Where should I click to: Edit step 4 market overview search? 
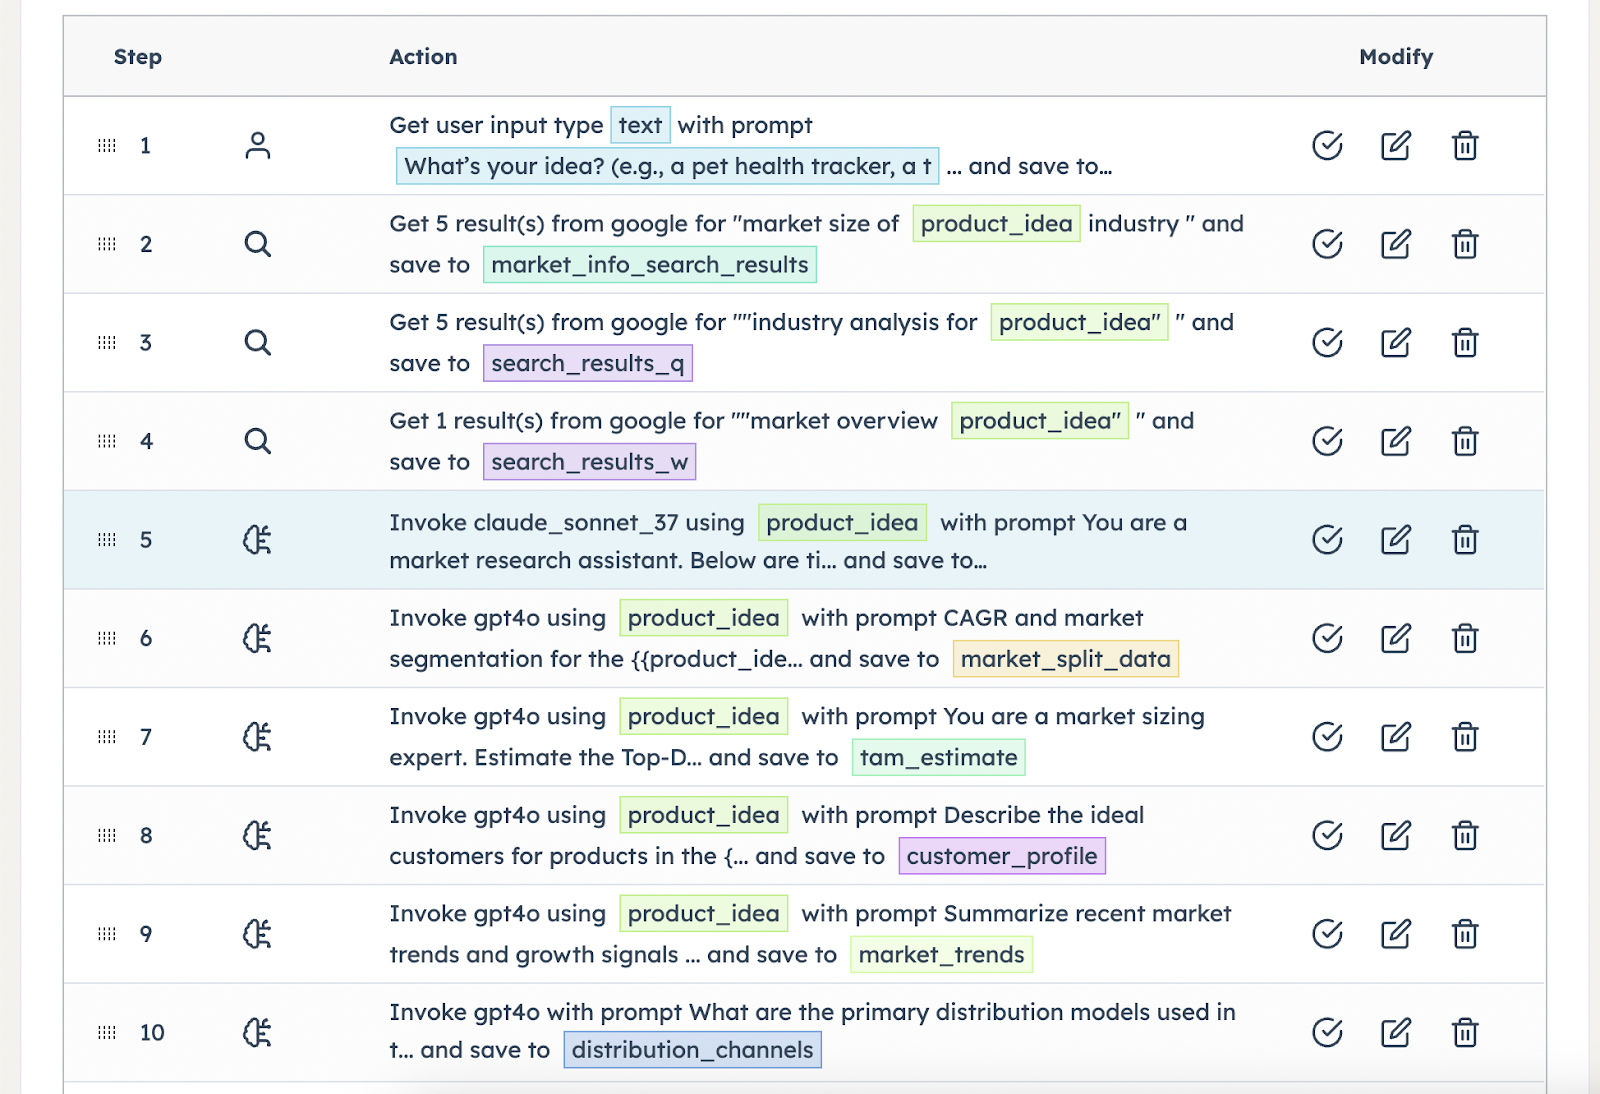(x=1395, y=441)
